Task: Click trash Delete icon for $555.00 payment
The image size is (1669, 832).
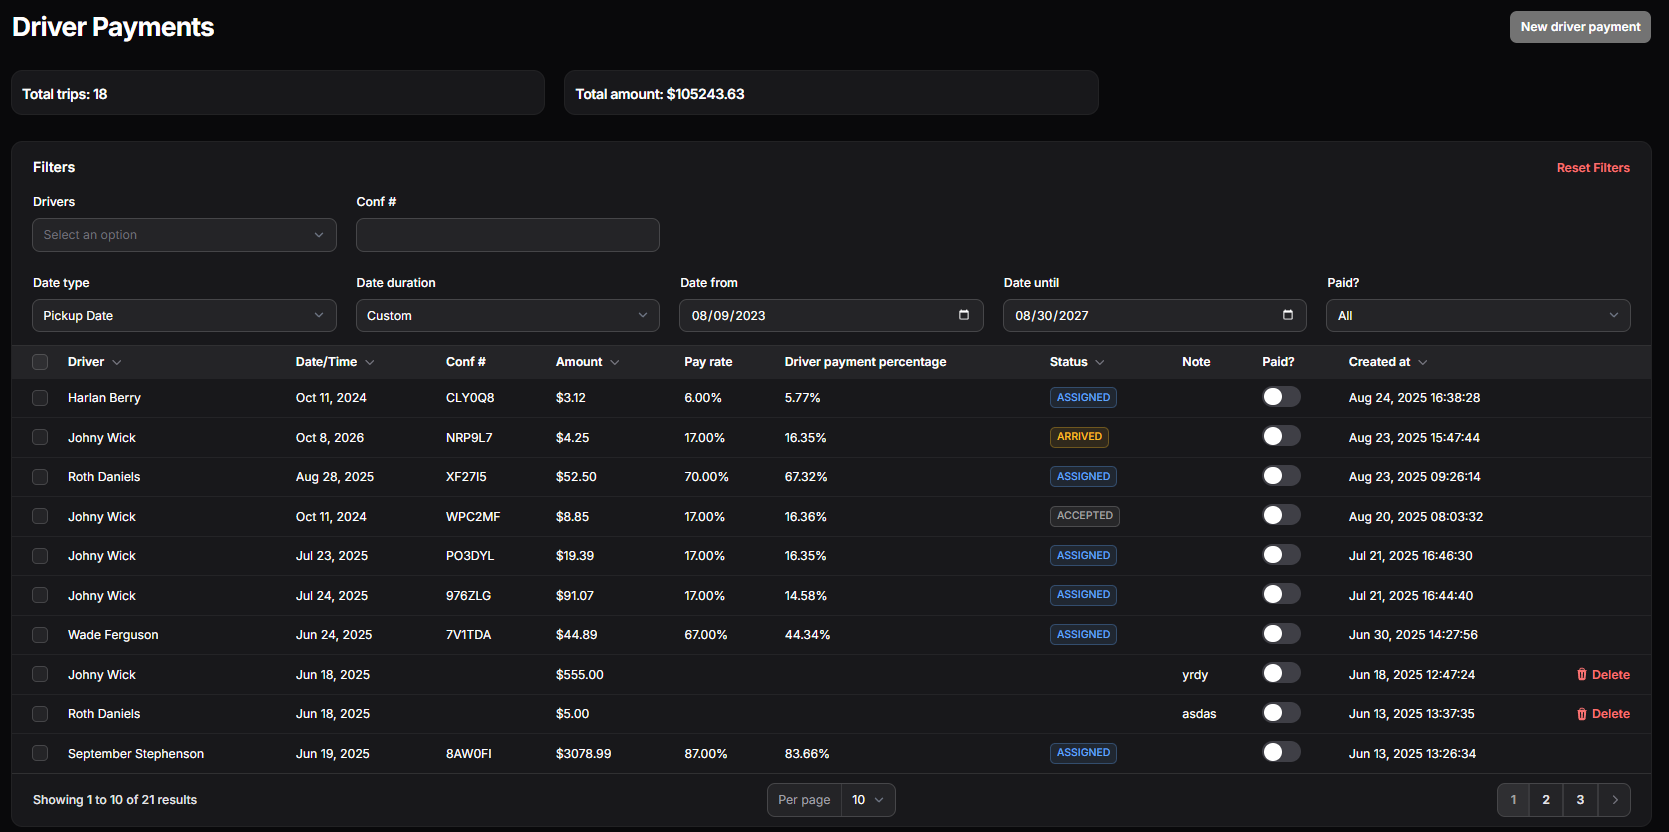Action: [x=1582, y=675]
